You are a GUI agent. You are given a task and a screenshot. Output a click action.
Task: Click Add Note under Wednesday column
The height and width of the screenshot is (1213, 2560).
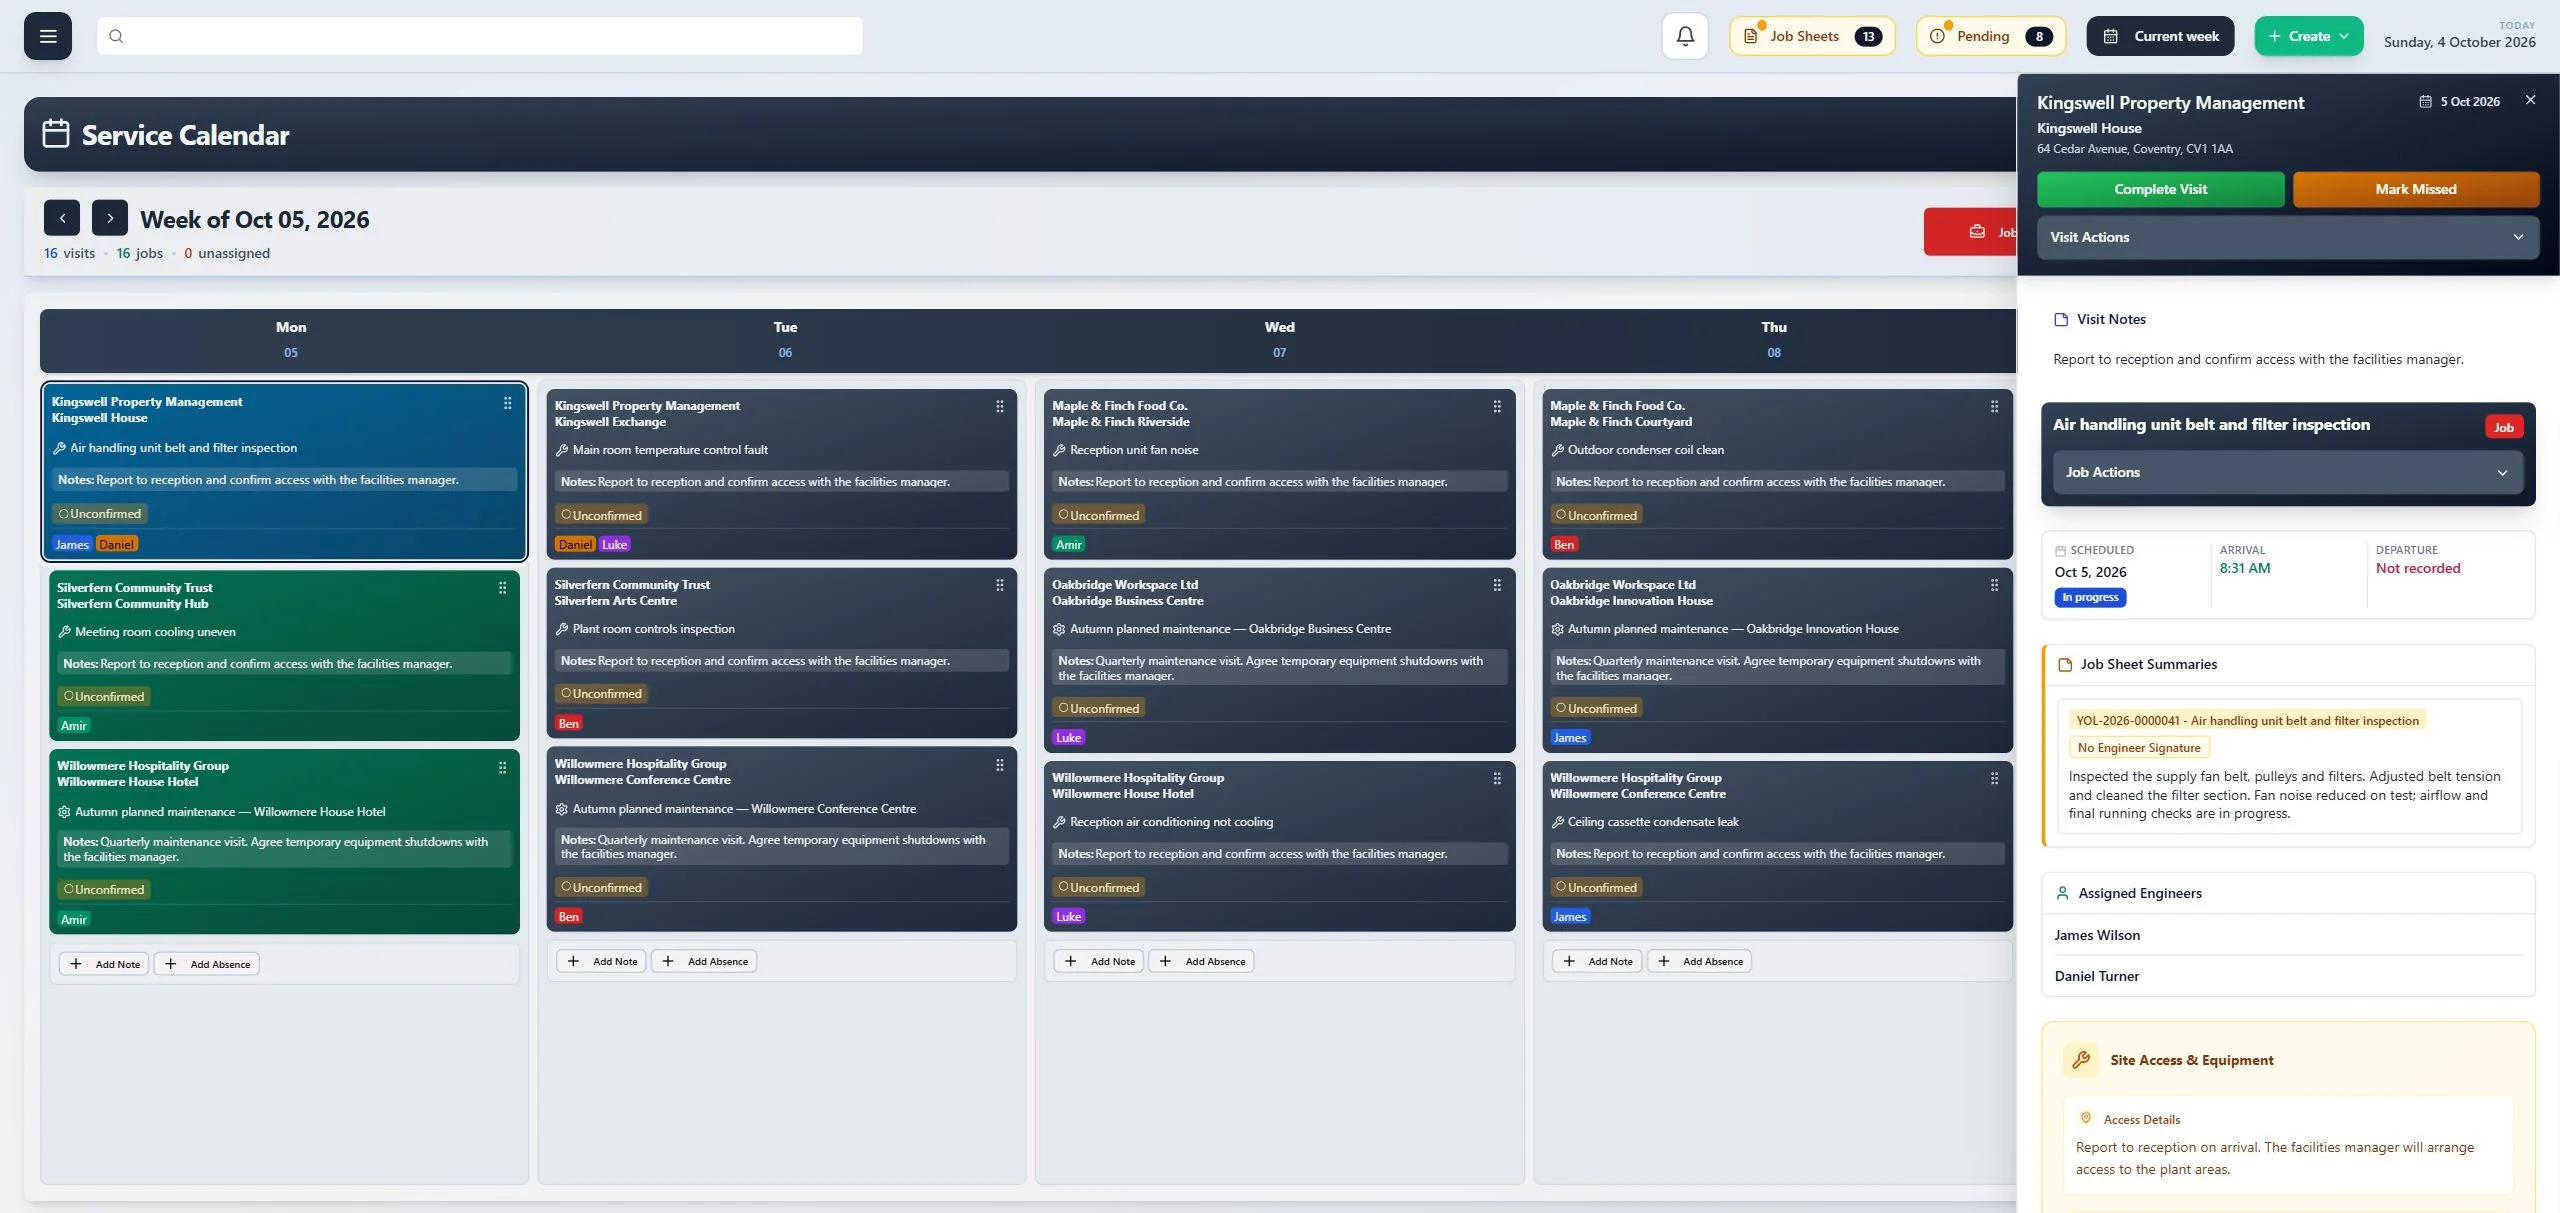[1099, 961]
